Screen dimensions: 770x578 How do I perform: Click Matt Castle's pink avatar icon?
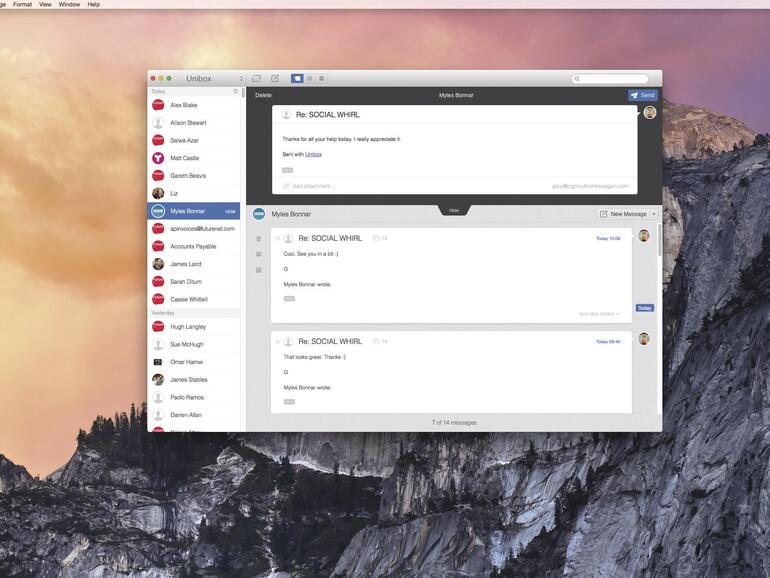click(158, 158)
